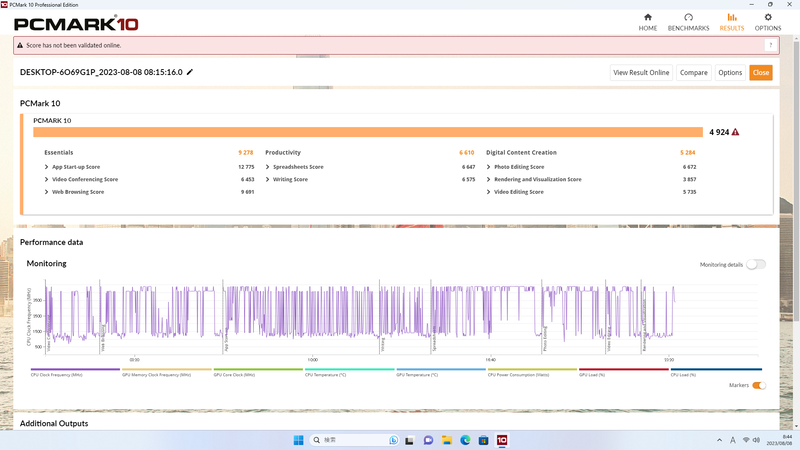The image size is (800, 450).
Task: Click the Productivity score 6 610
Action: [x=466, y=153]
